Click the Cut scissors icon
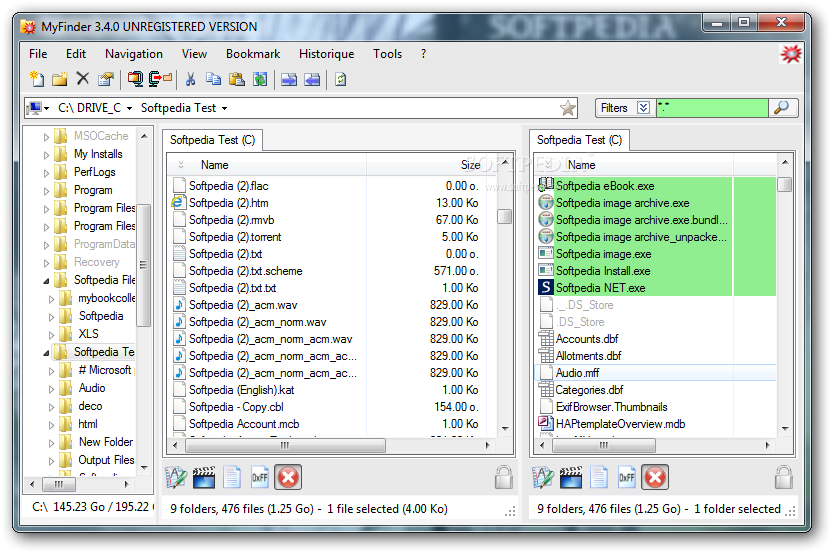Screen dimensions: 832x553 190,80
